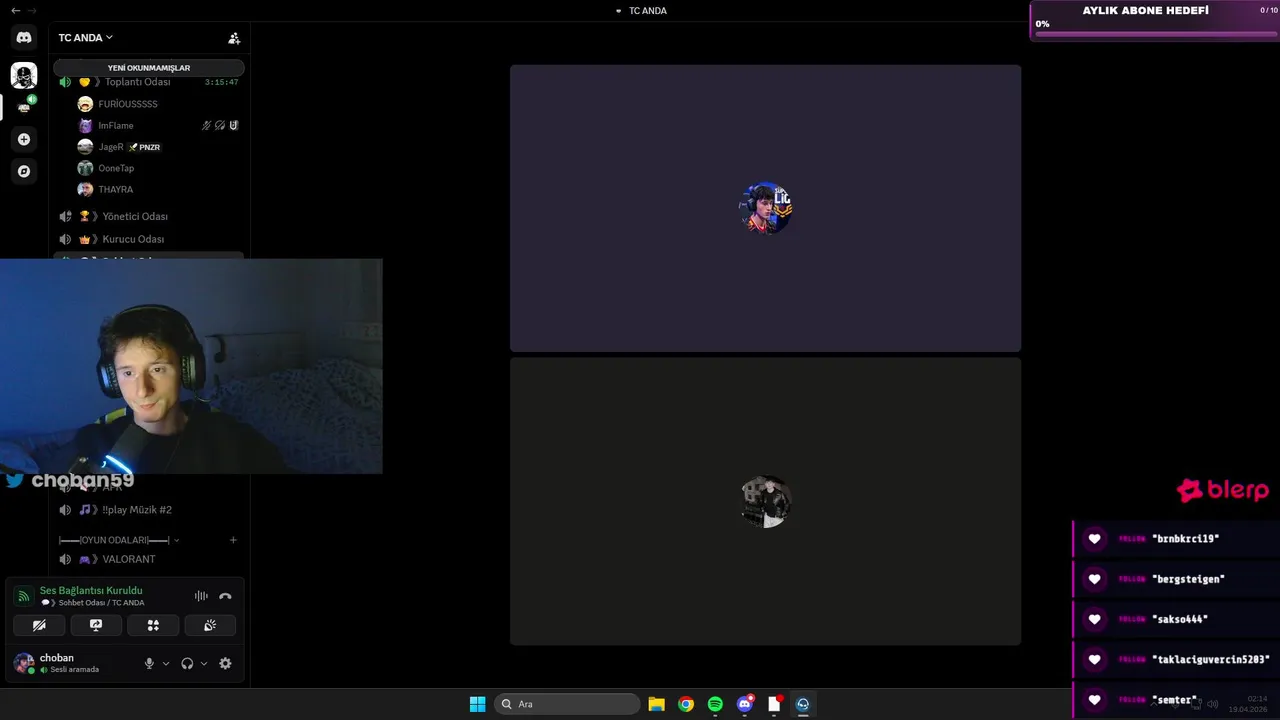The image size is (1280, 720).
Task: Click the AYLIK ABONE HEDEFİ progress bar
Action: tap(1156, 34)
